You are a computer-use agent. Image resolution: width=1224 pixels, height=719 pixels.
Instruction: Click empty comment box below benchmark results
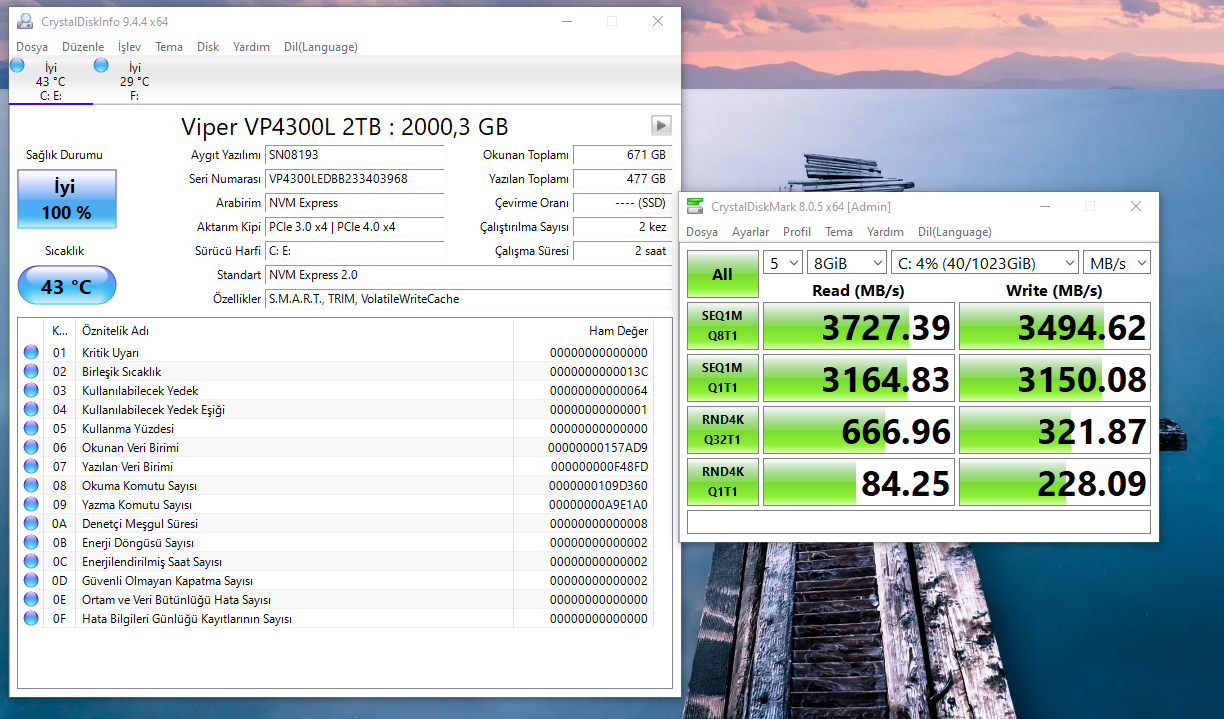click(x=919, y=522)
